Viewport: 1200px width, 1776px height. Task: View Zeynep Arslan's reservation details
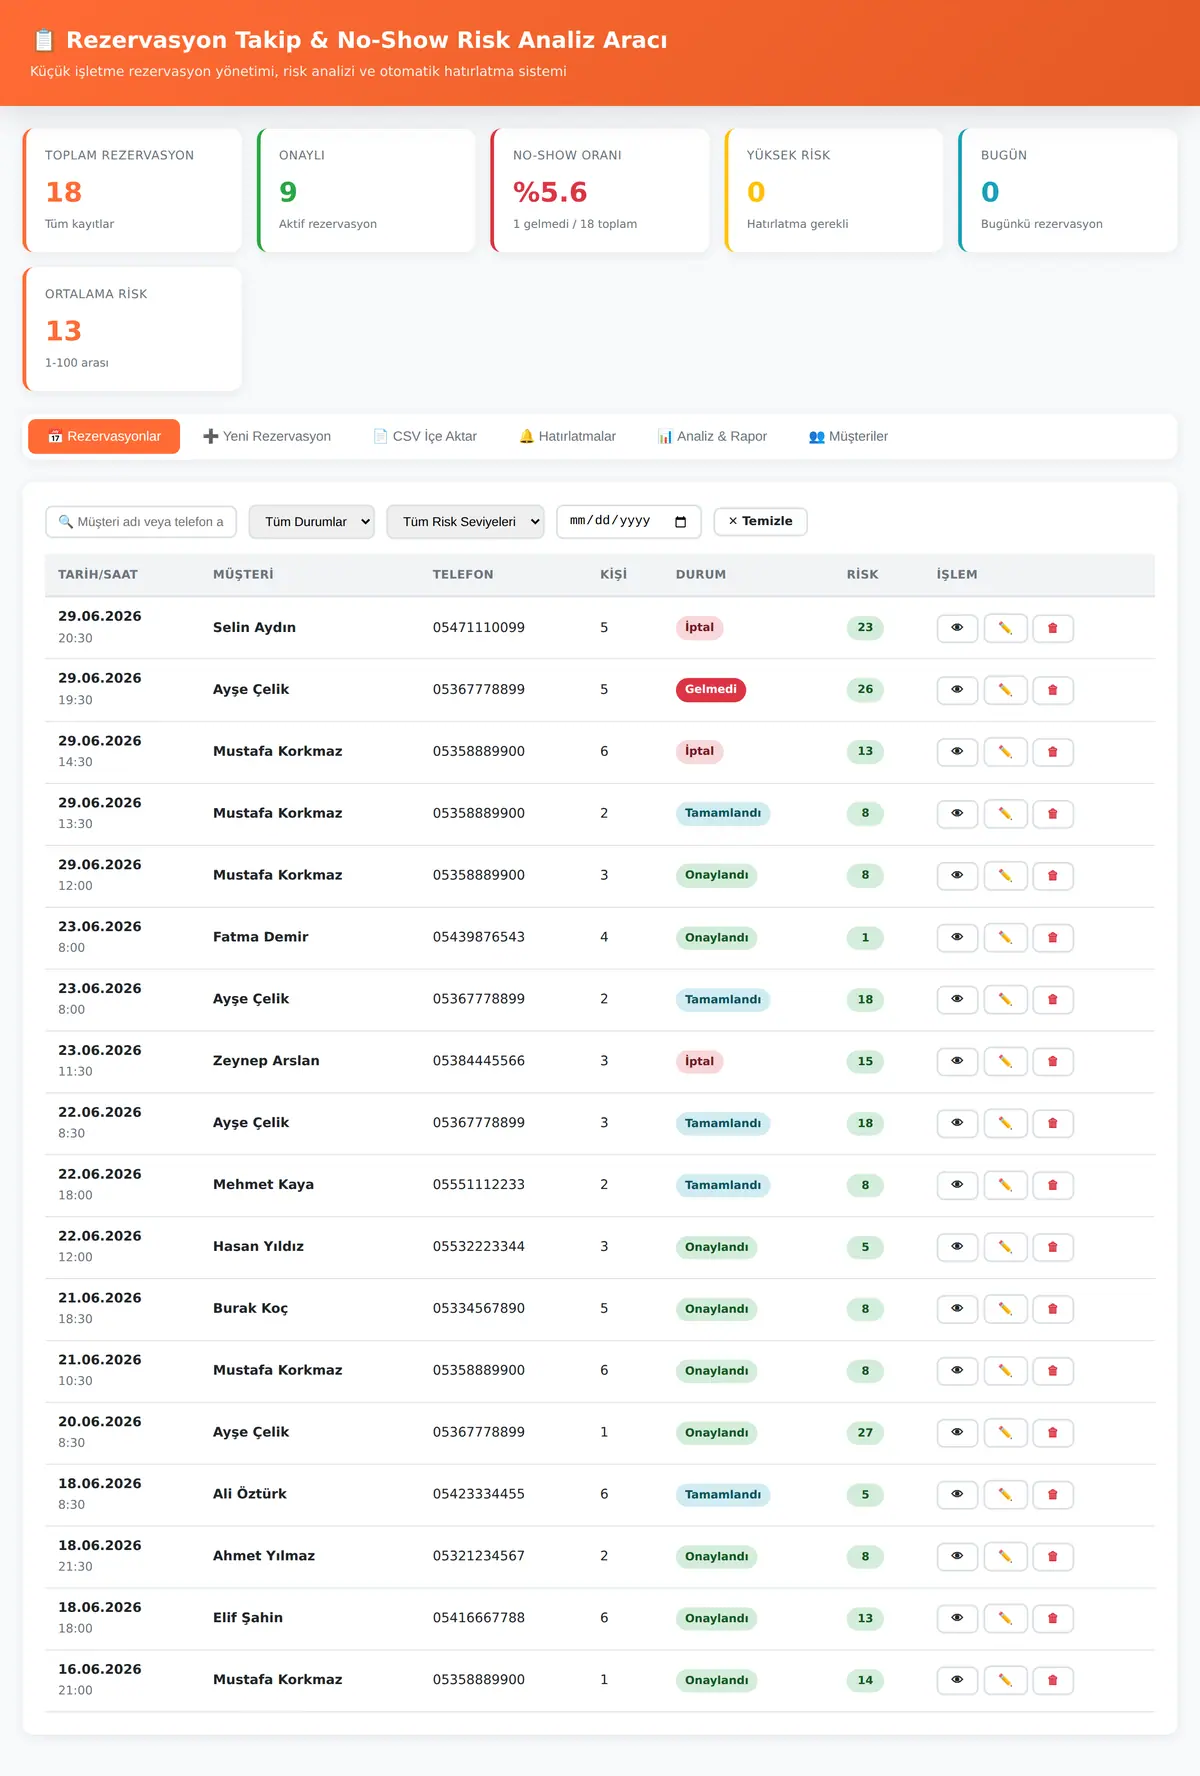pos(957,1062)
